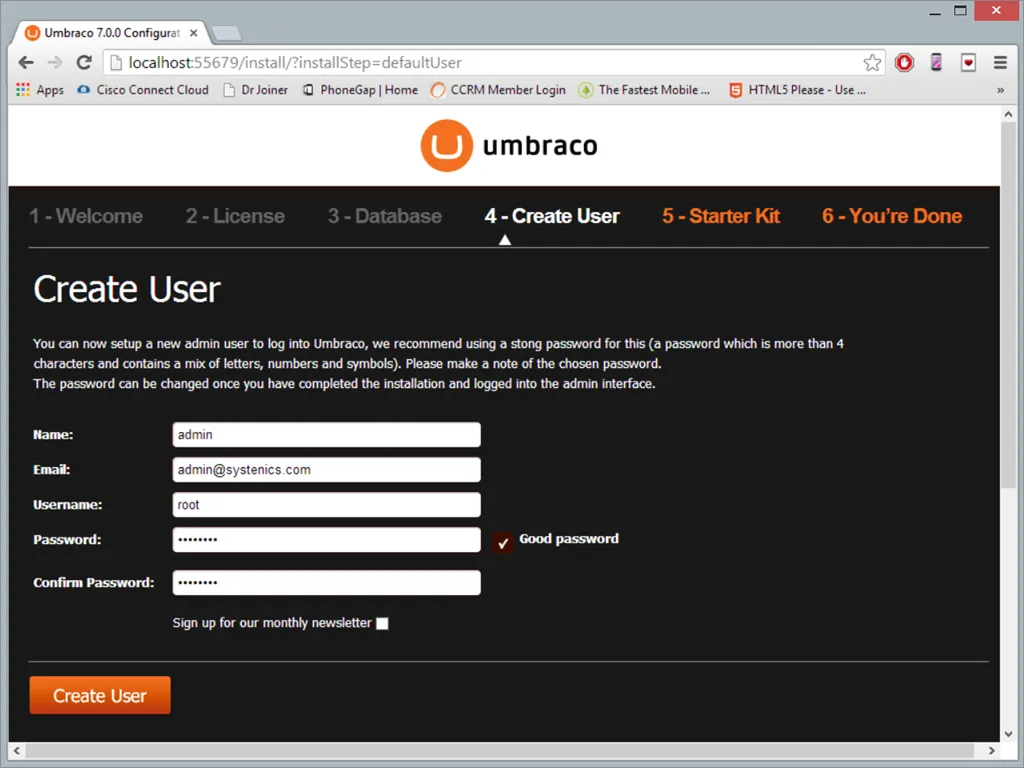Click the browser back arrow
Image resolution: width=1024 pixels, height=768 pixels.
coord(27,62)
